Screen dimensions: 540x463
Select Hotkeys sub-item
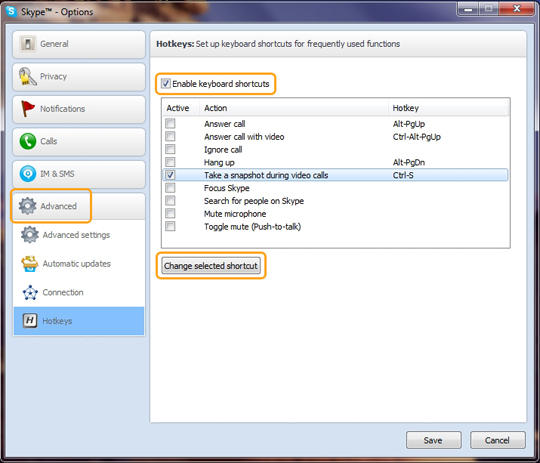(79, 321)
